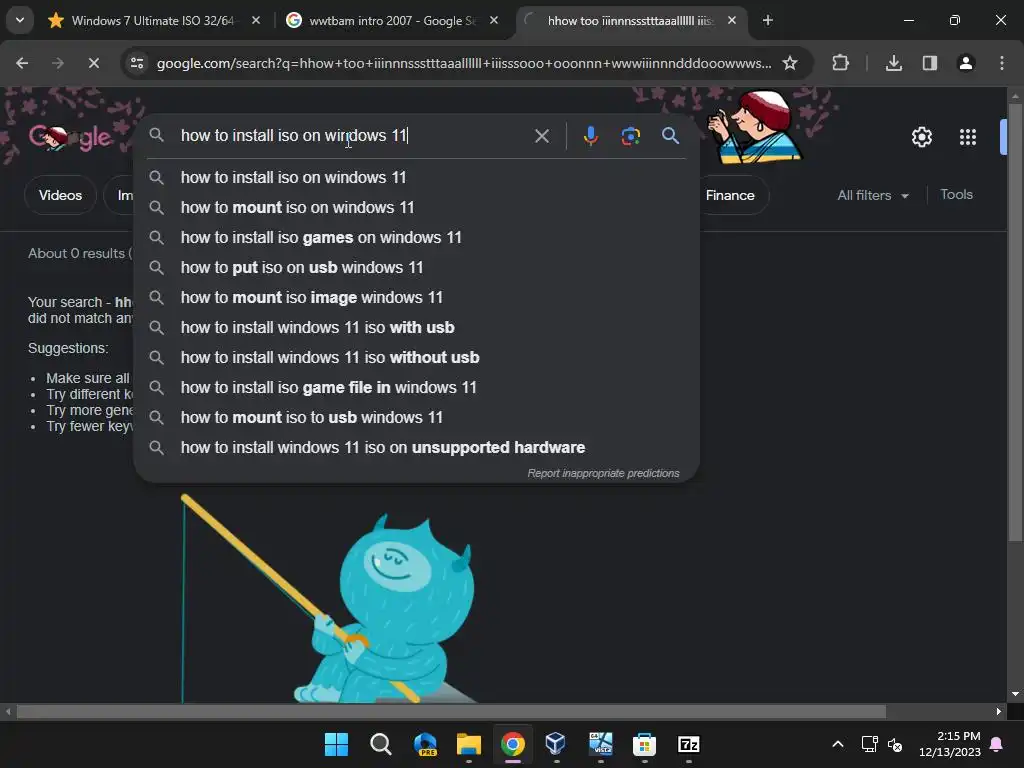
Task: Choose 'iso on unsupported hardware' suggestion
Action: click(x=416, y=447)
